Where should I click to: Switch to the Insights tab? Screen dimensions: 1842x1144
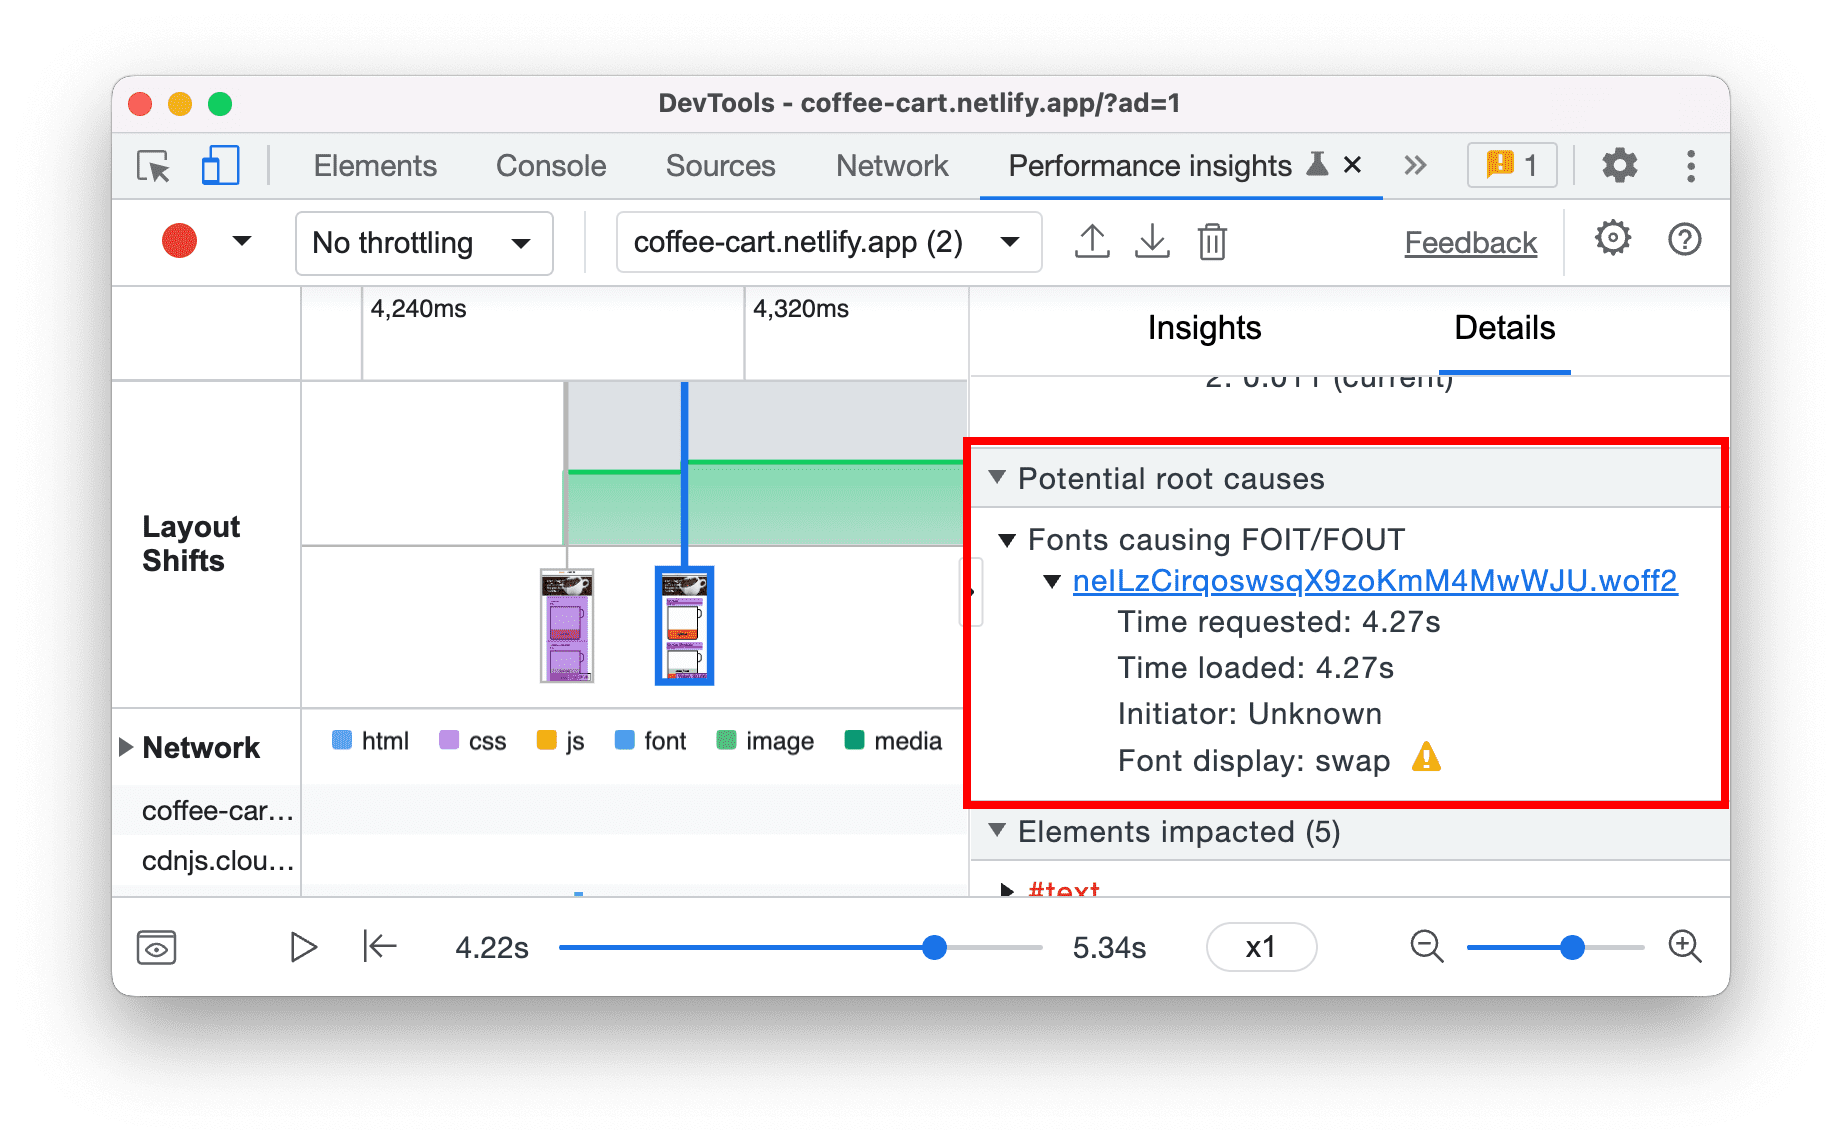tap(1204, 328)
